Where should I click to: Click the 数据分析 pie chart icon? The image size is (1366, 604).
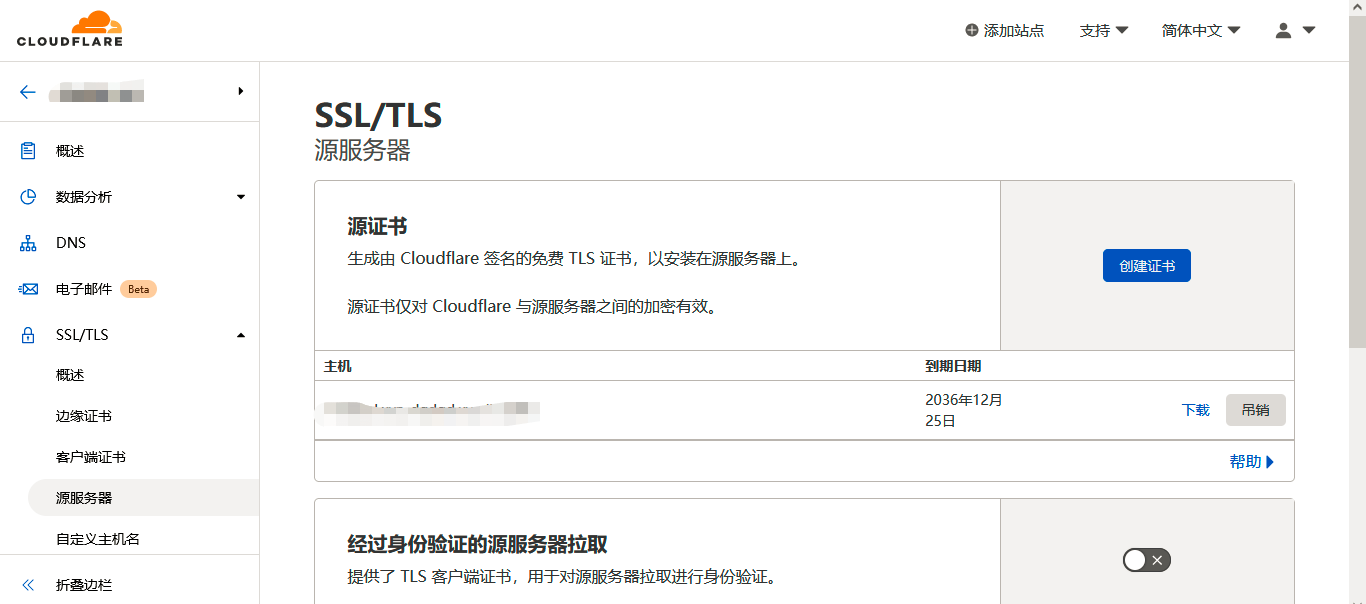[x=29, y=197]
